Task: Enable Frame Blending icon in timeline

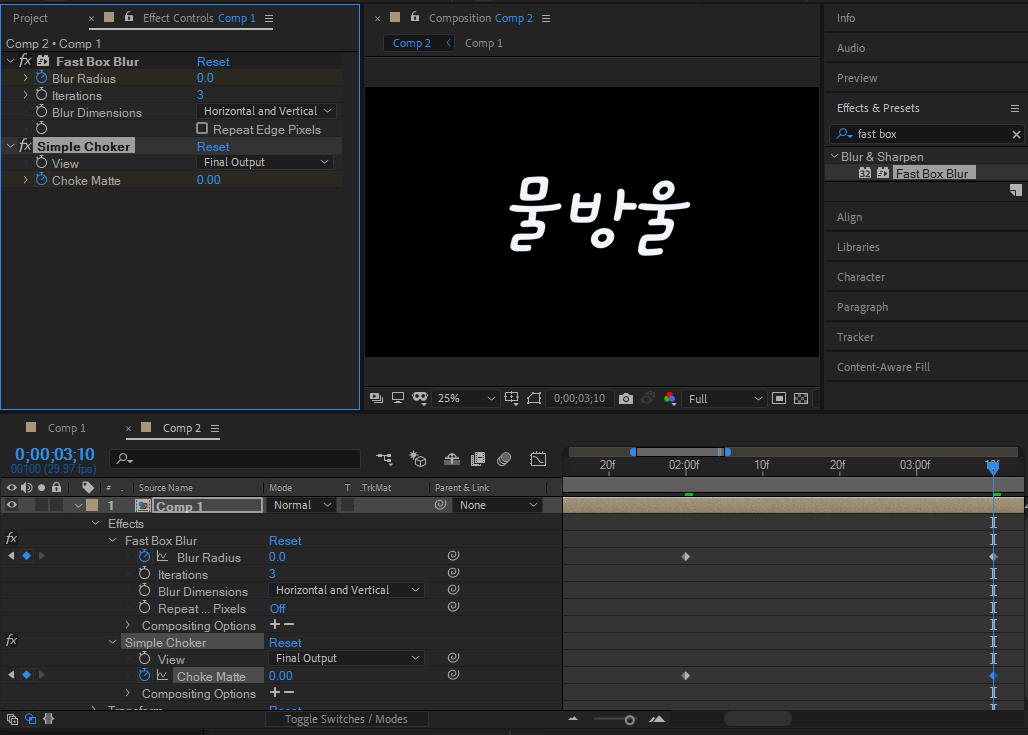Action: 478,459
